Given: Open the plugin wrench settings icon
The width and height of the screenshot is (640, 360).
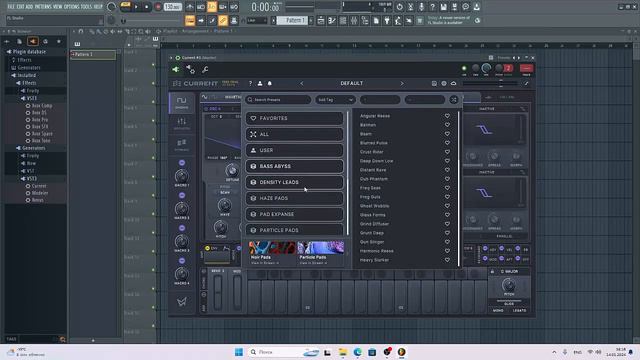Looking at the screenshot, I should click(205, 70).
